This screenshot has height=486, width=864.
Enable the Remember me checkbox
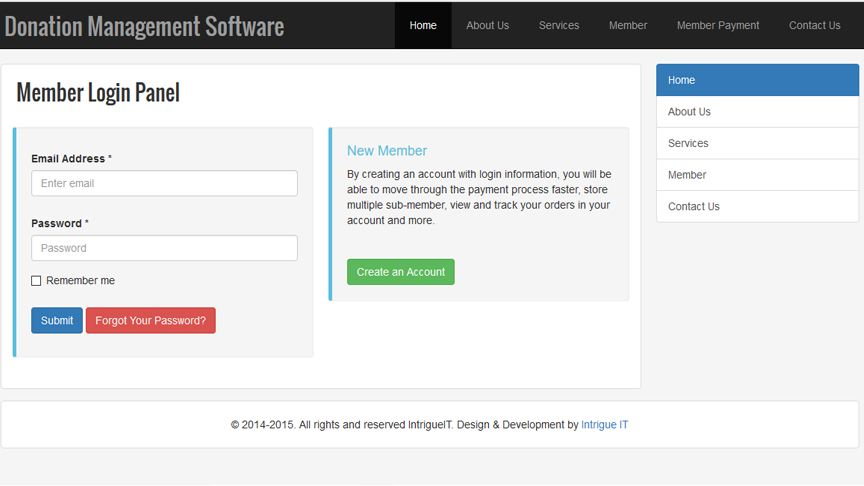pyautogui.click(x=36, y=281)
